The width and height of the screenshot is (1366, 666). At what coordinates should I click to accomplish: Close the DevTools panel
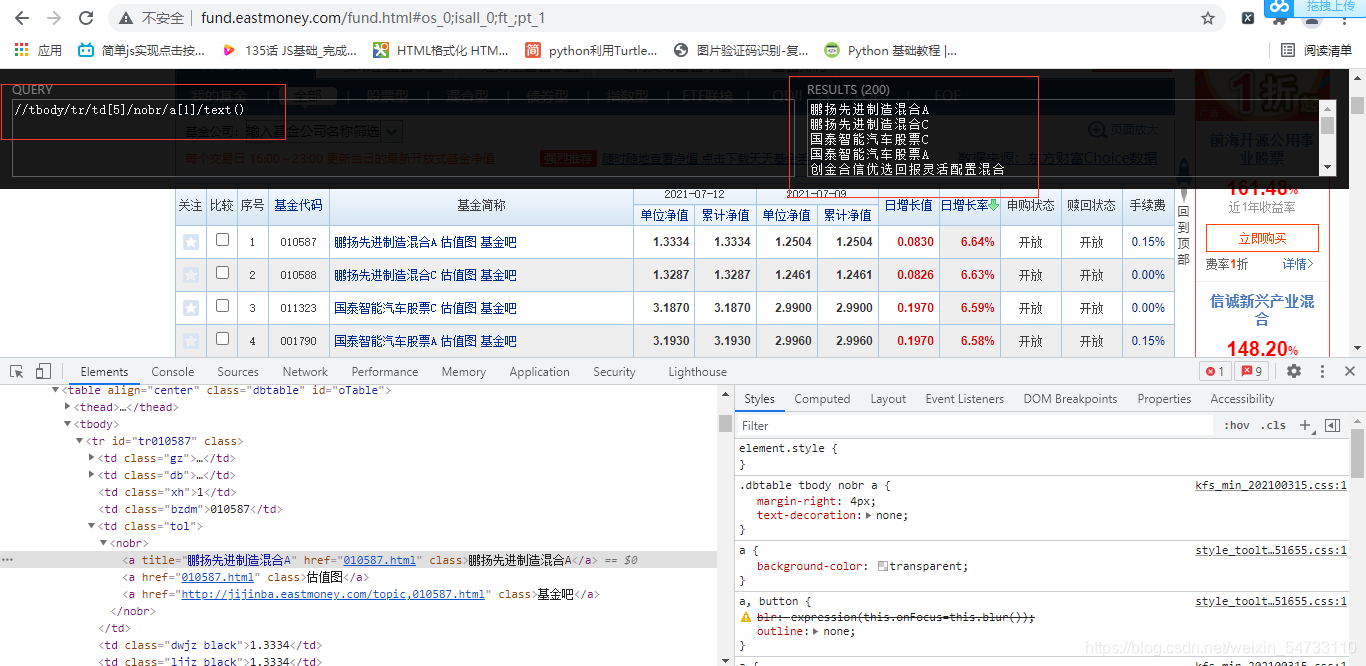(1350, 371)
